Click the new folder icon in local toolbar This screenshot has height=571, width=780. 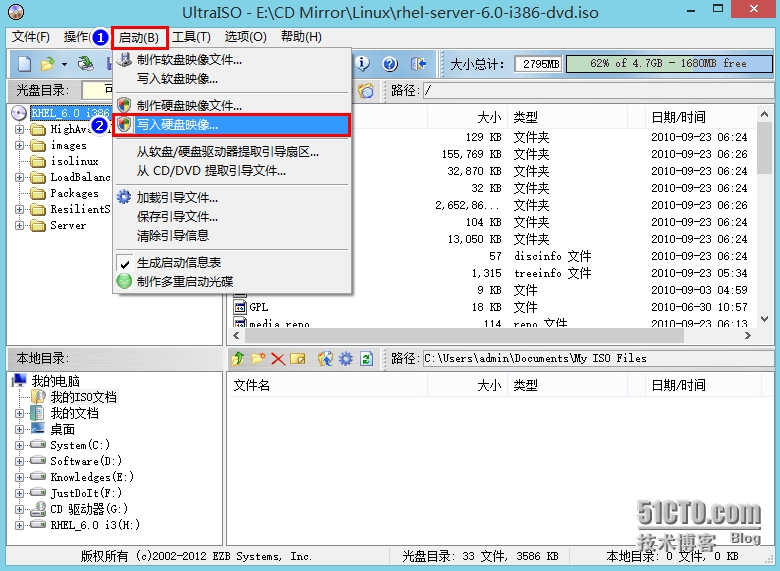point(258,358)
